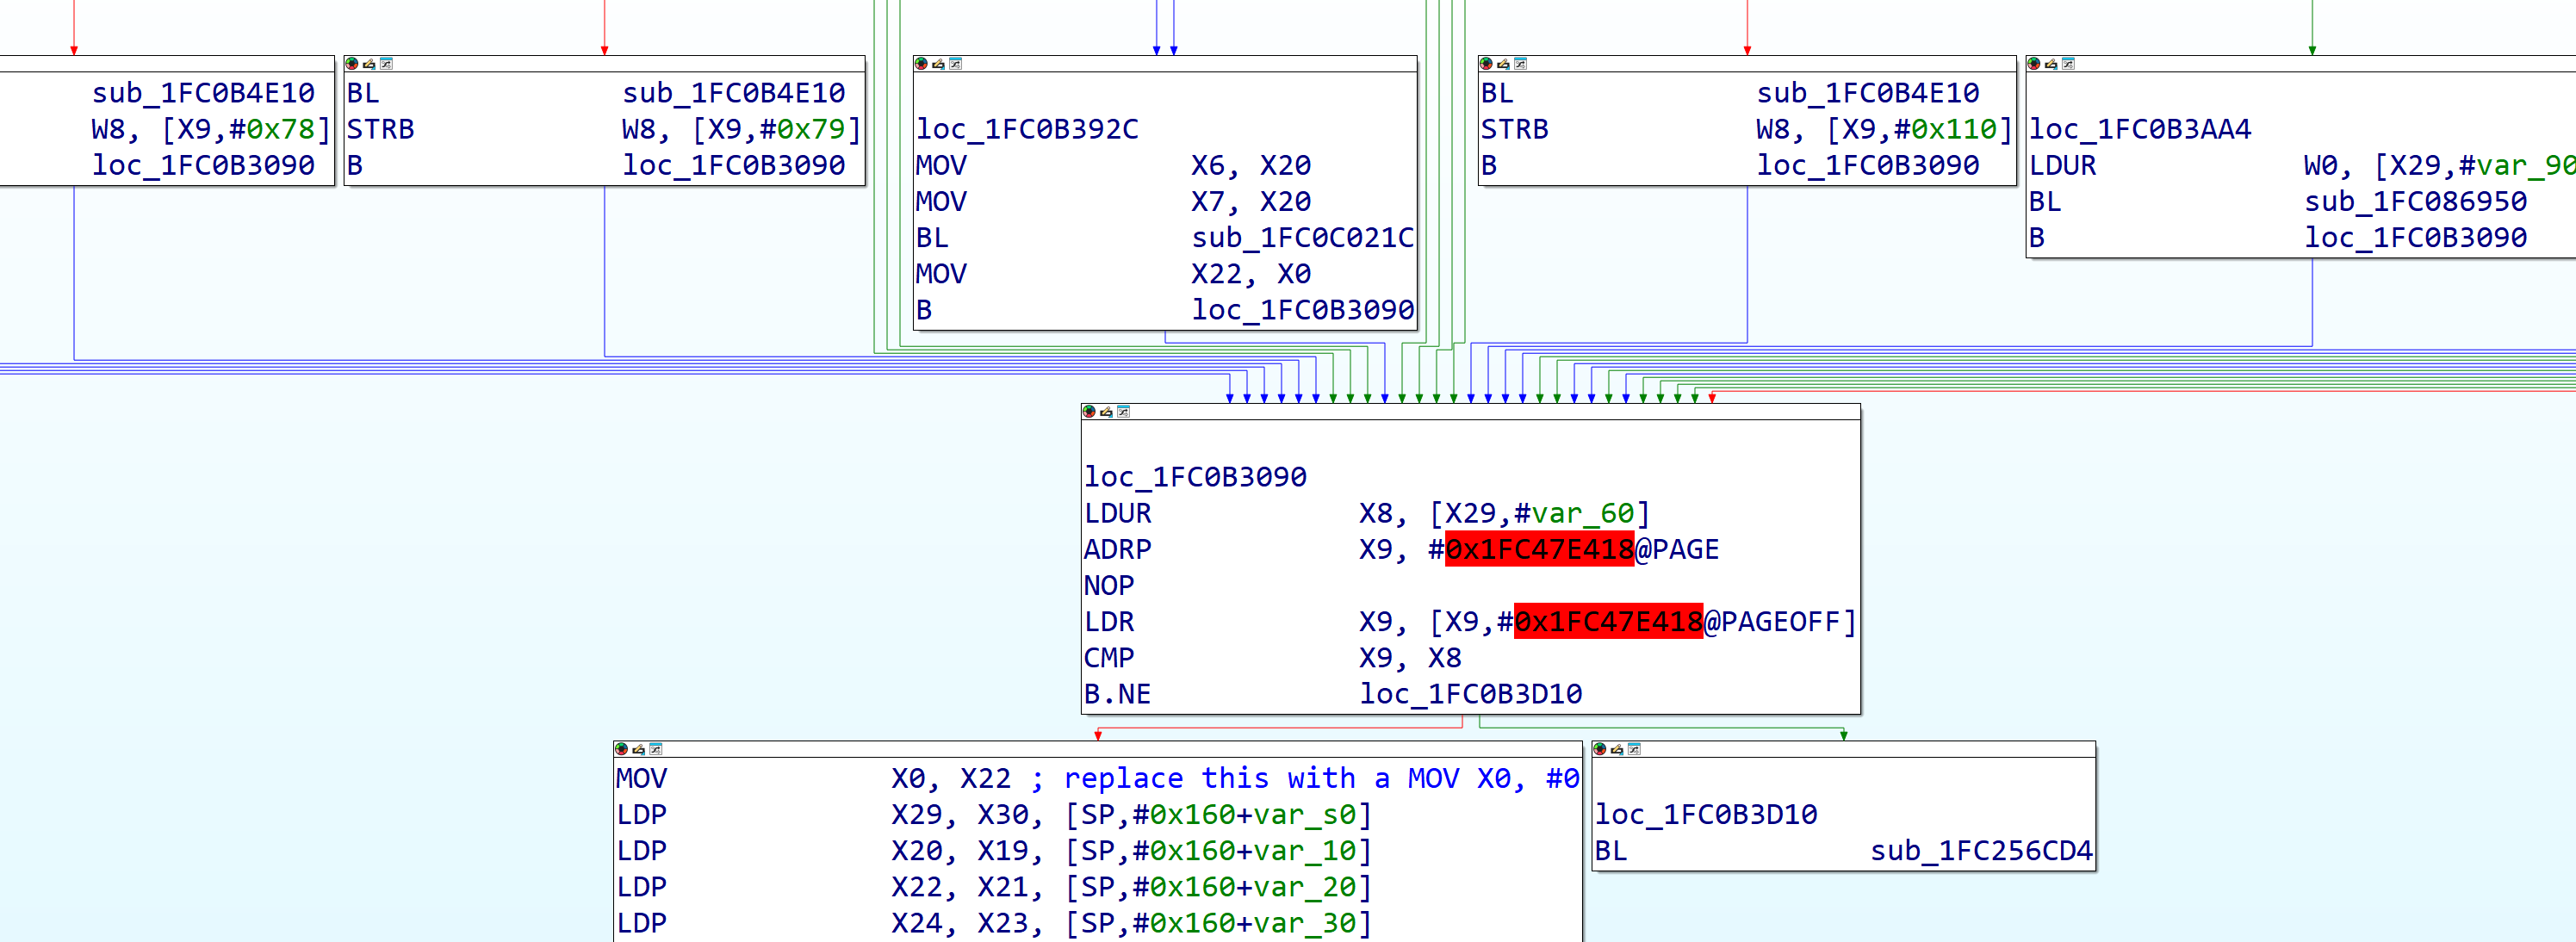Click the graph jump icon on loc_1FC0B3090 block
Screen dimensions: 2576x942
click(x=1123, y=411)
